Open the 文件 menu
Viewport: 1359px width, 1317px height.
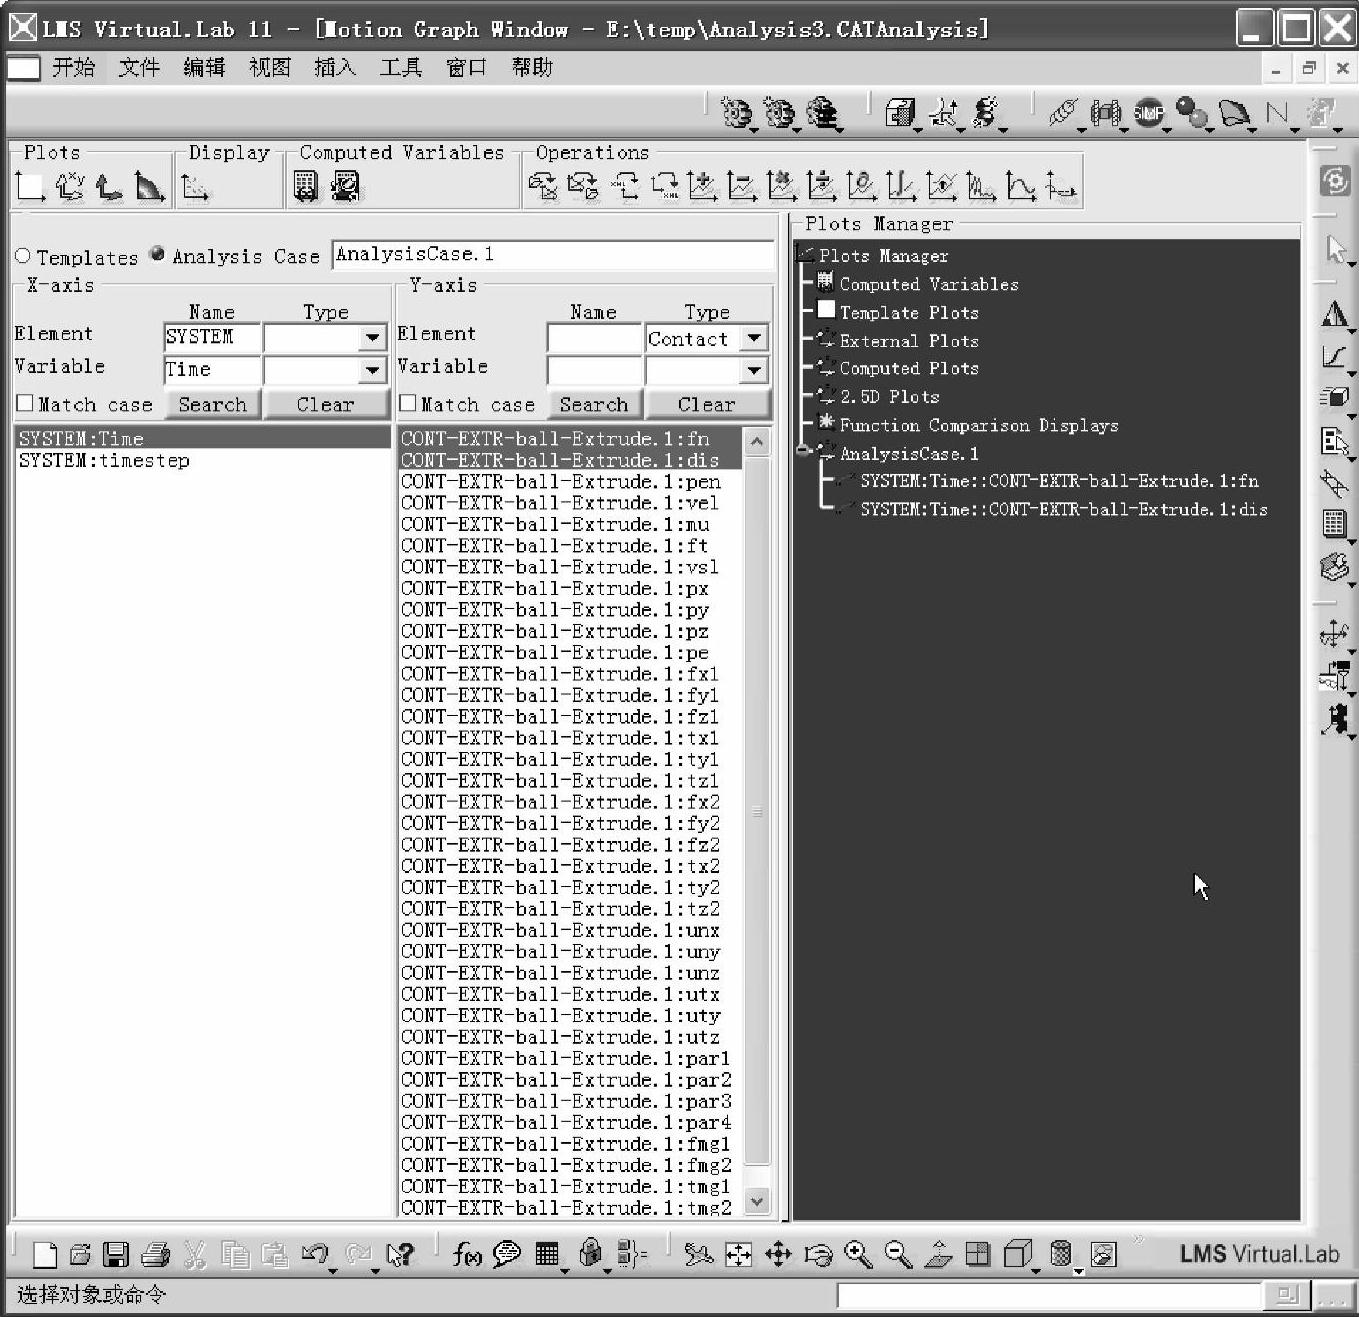[x=139, y=67]
